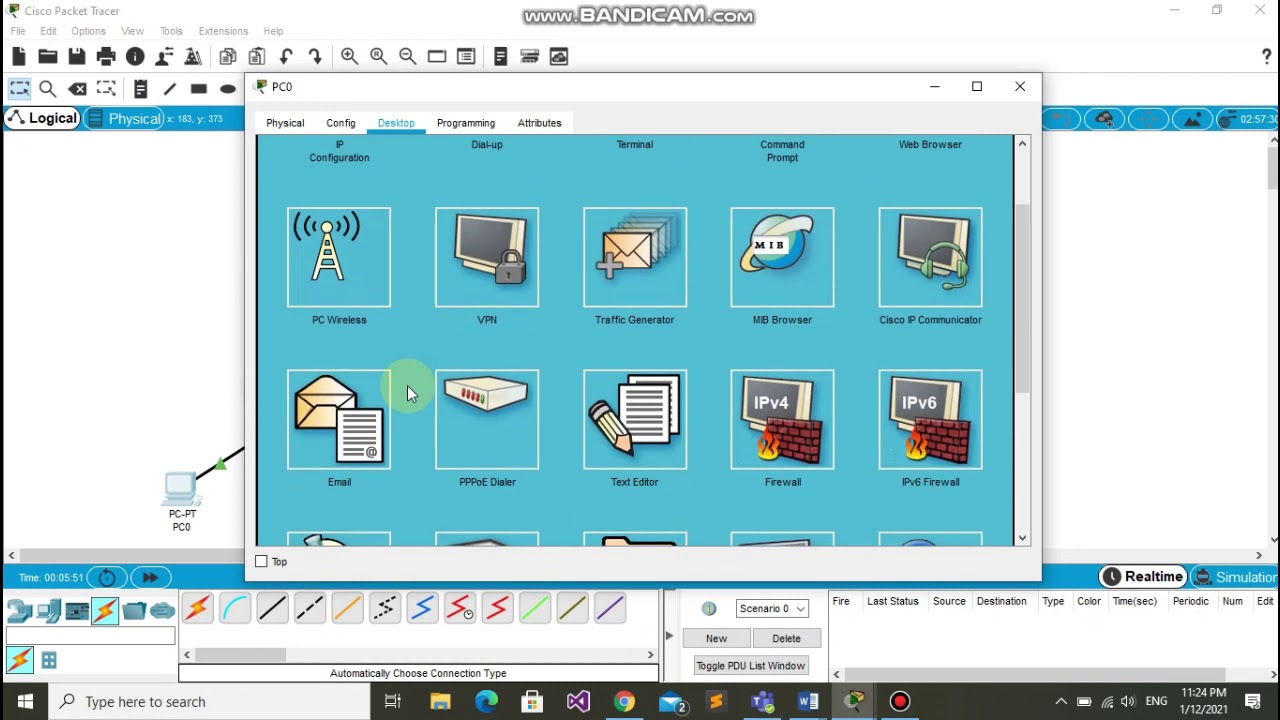Click the PC0 desktop vertical scrollbar
This screenshot has height=720, width=1280.
click(1022, 298)
